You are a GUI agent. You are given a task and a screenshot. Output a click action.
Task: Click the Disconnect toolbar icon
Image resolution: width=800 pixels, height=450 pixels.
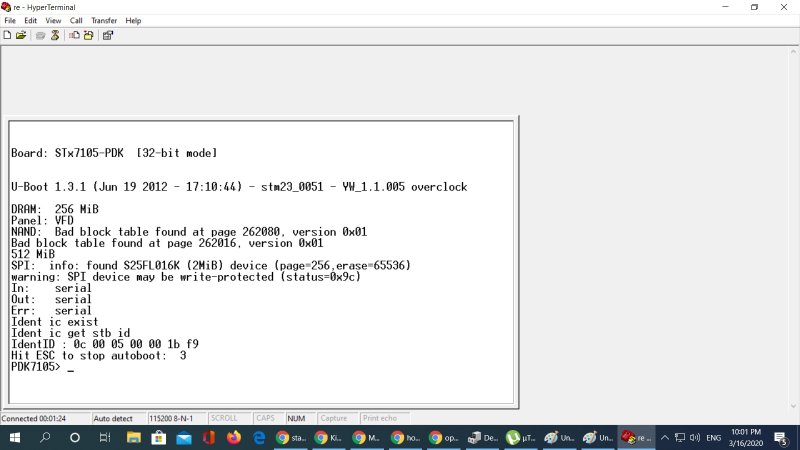pos(55,35)
